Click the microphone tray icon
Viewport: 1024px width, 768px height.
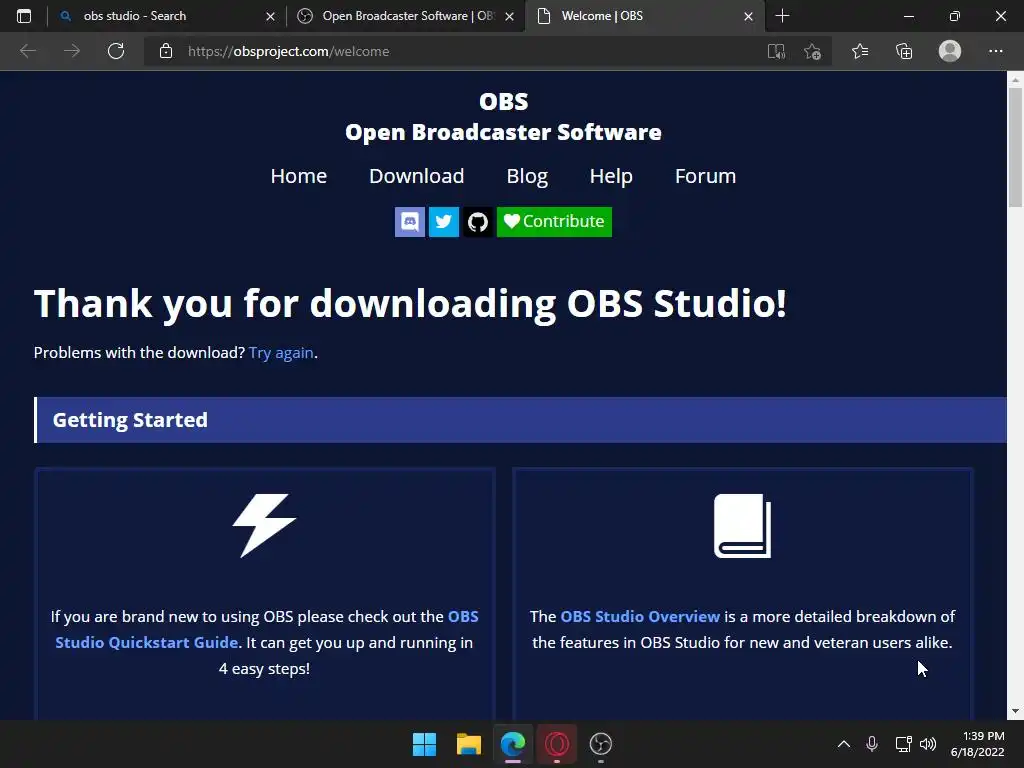click(871, 744)
